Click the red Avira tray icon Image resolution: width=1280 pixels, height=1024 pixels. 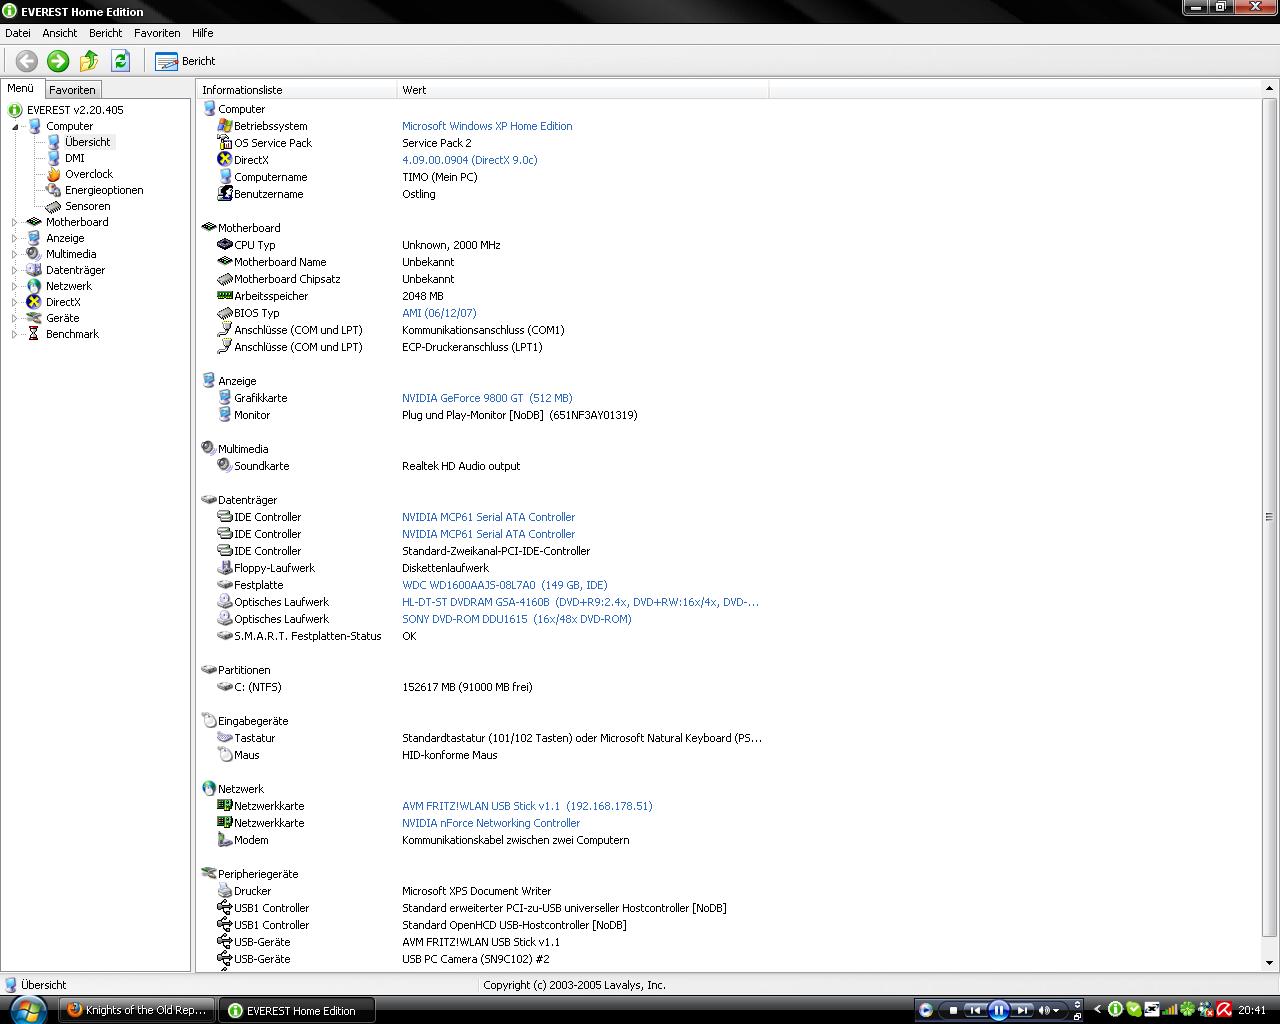1223,1010
